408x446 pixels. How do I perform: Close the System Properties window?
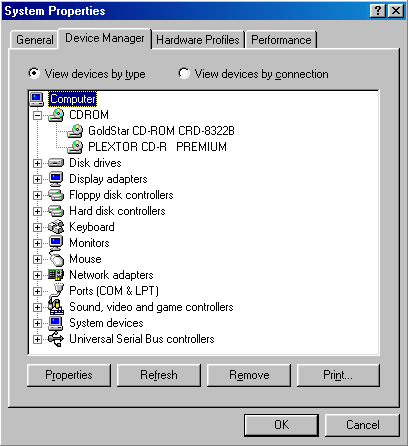pyautogui.click(x=396, y=11)
